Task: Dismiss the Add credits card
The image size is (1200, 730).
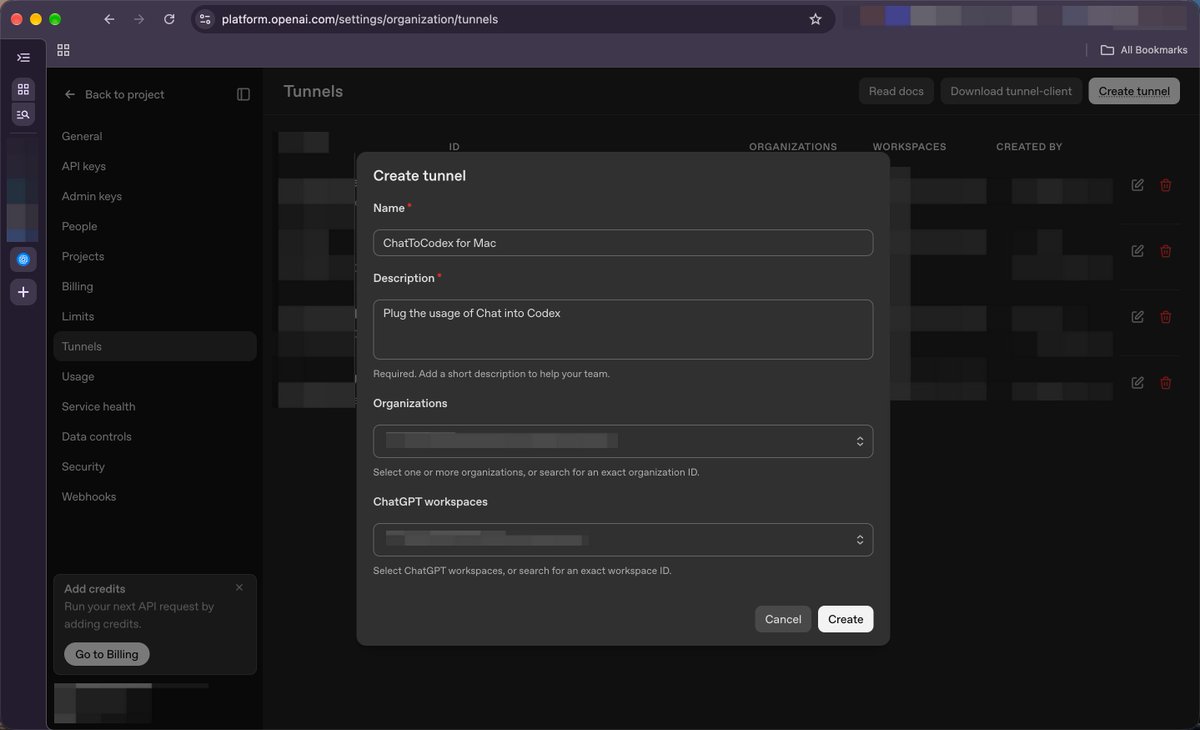Action: coord(239,588)
